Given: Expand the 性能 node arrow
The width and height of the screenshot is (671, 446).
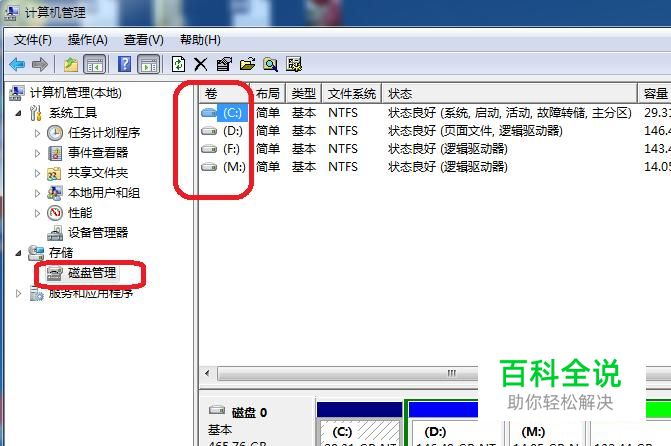Looking at the screenshot, I should point(37,213).
